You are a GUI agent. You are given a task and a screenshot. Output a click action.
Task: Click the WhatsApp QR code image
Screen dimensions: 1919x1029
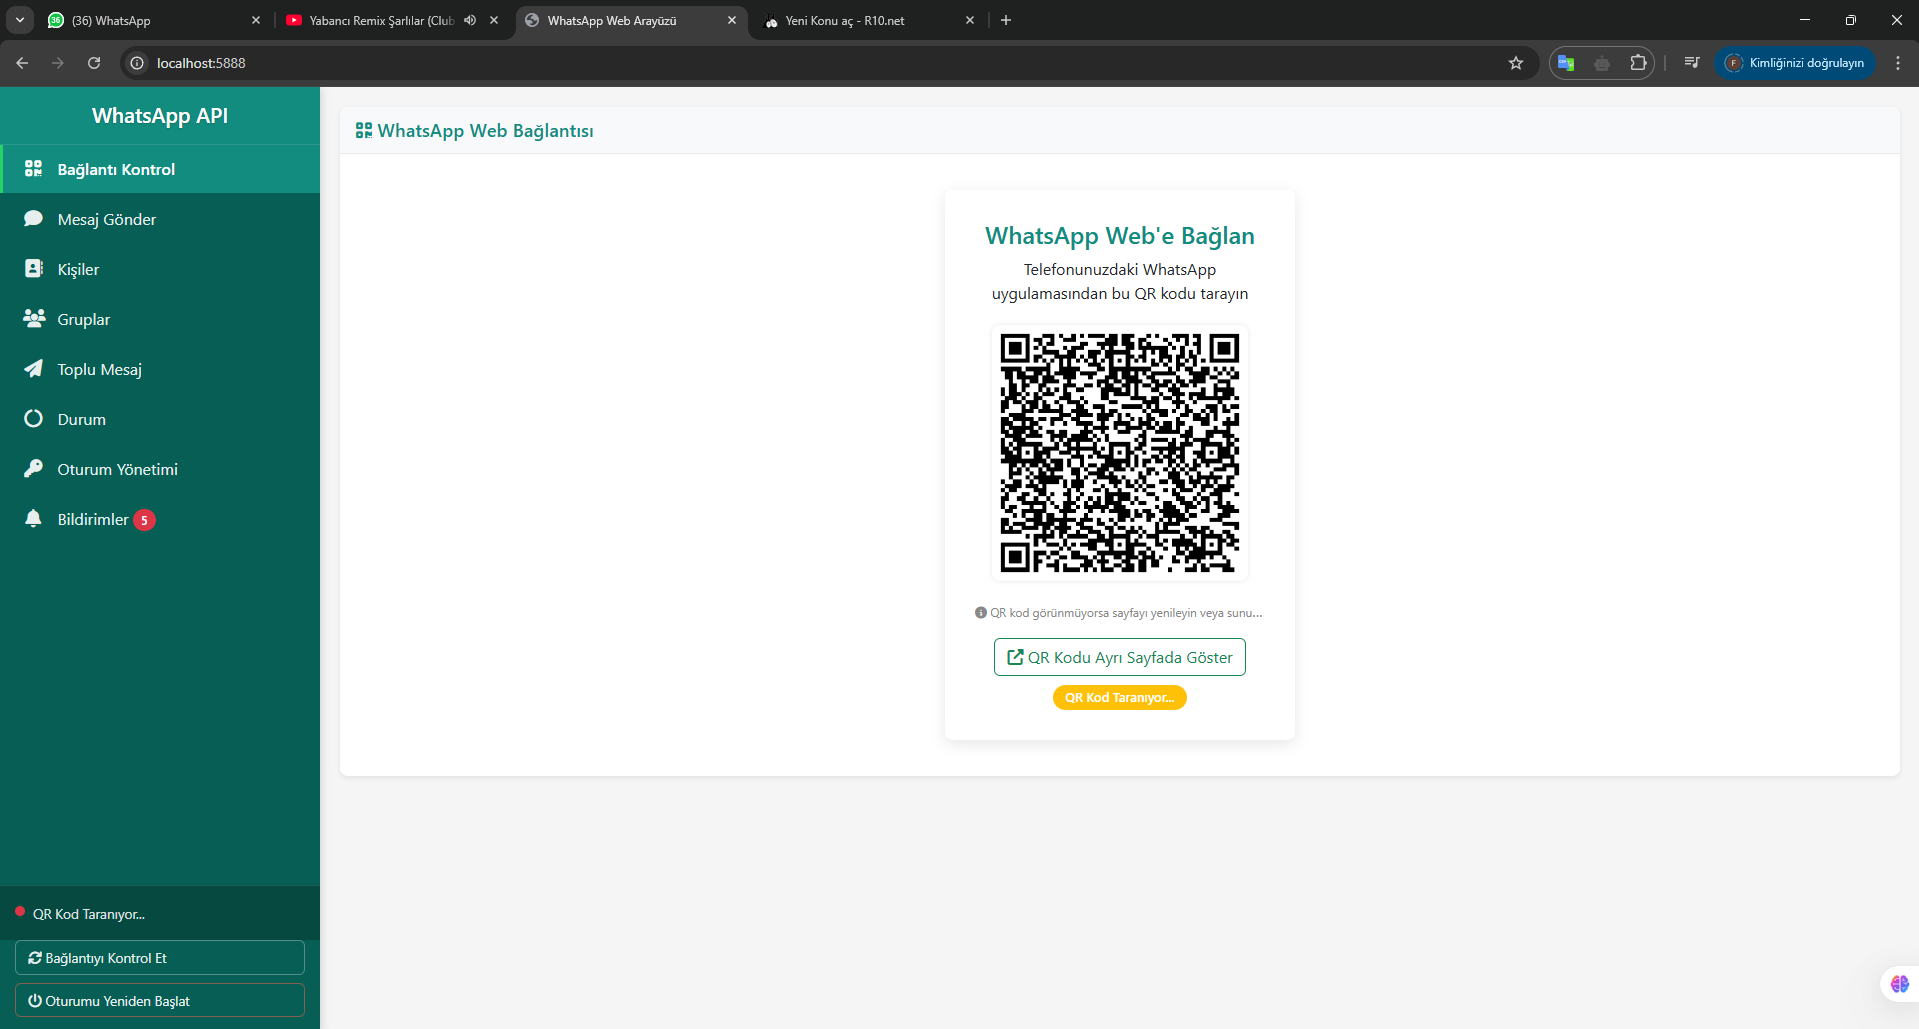[1120, 453]
